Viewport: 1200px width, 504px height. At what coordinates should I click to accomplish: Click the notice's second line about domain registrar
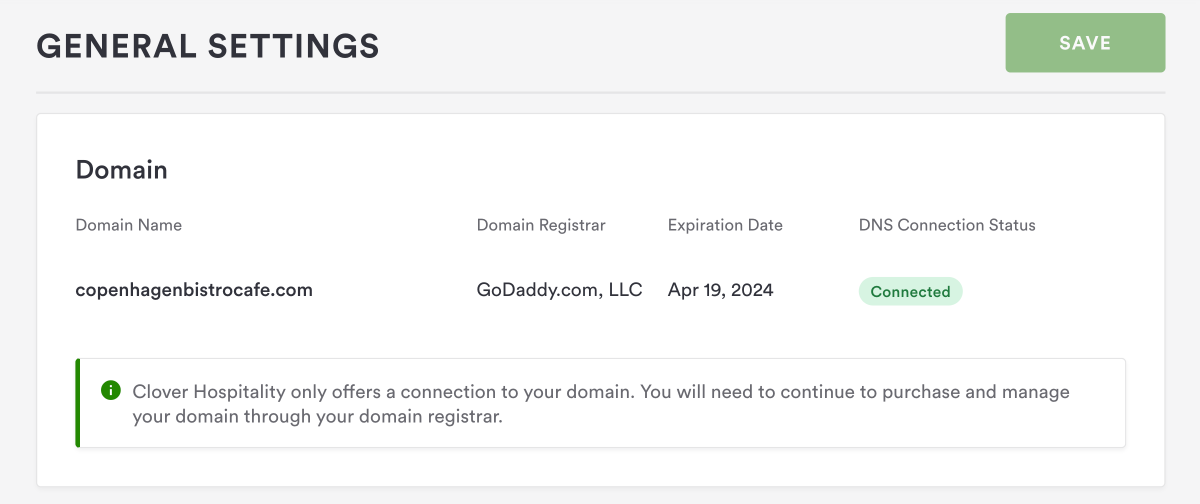(317, 416)
